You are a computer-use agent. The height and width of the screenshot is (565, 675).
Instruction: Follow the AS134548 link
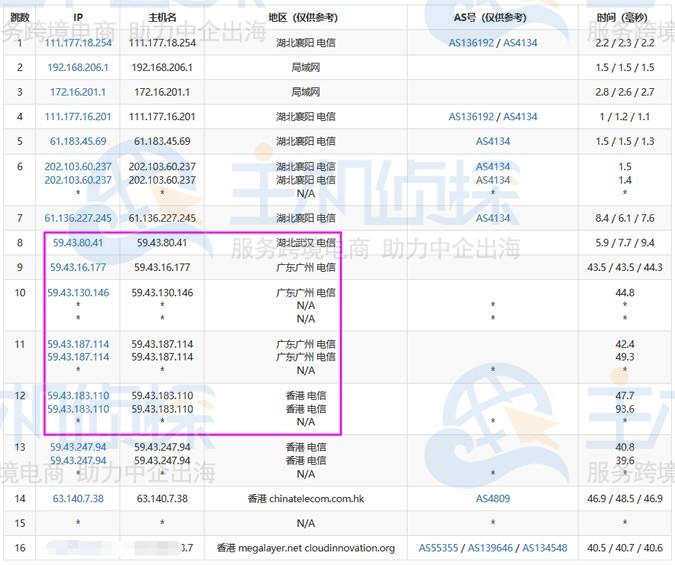pos(545,548)
